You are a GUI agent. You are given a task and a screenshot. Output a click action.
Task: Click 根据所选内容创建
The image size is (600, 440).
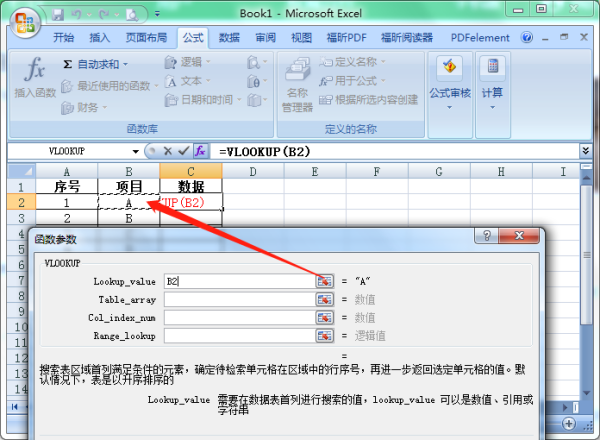(368, 100)
